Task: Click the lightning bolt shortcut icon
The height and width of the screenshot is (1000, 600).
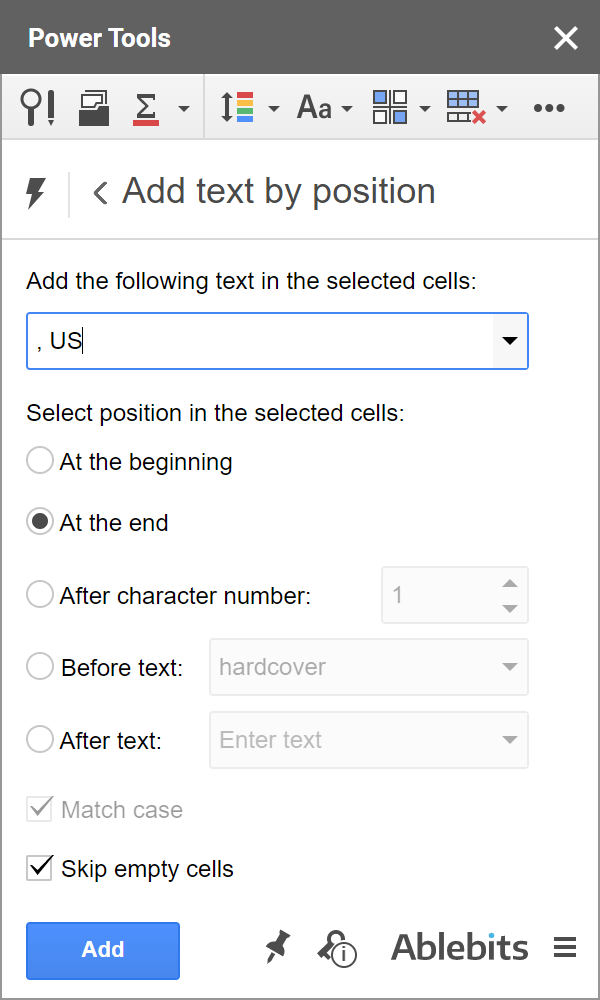Action: [38, 191]
